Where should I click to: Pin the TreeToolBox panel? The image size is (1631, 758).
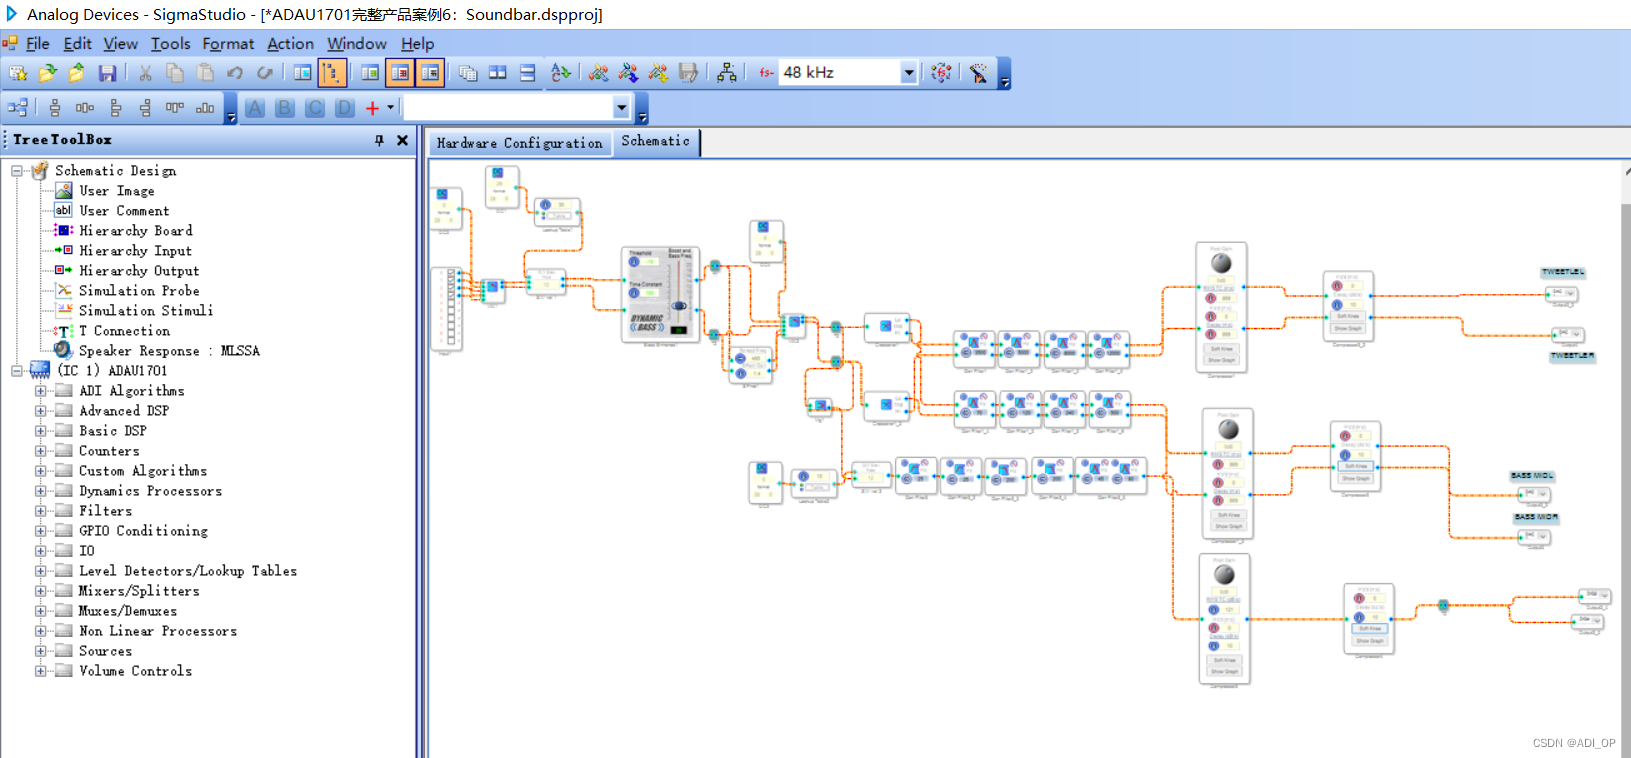click(x=379, y=140)
